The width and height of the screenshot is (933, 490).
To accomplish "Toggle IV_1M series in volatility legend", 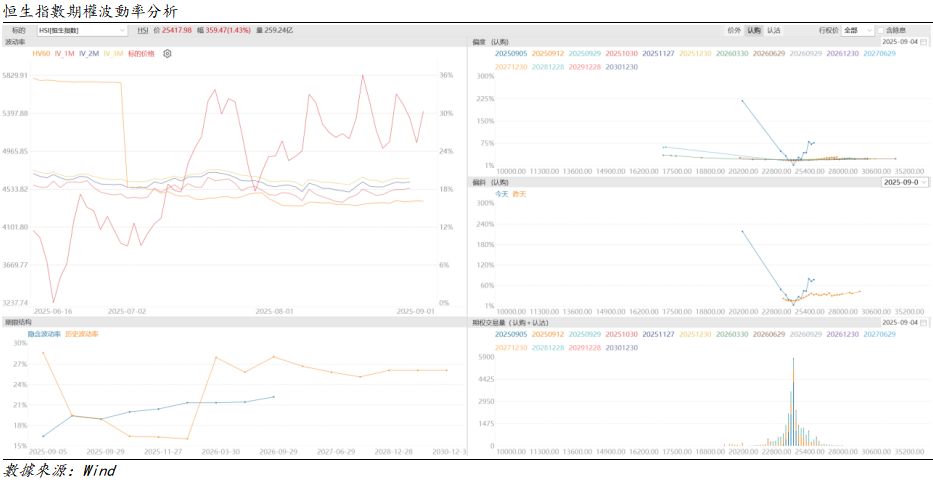I will (64, 53).
